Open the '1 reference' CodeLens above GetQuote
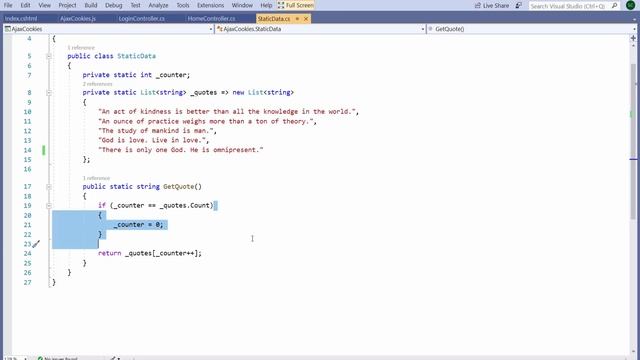This screenshot has height=360, width=640. pos(96,178)
